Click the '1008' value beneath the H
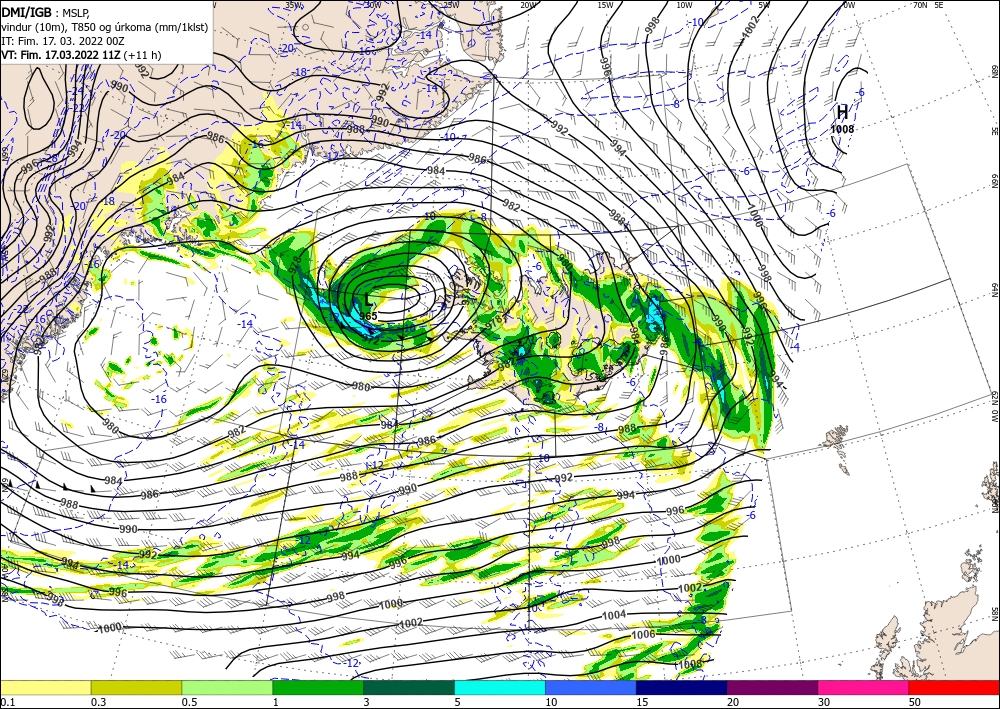 click(842, 129)
